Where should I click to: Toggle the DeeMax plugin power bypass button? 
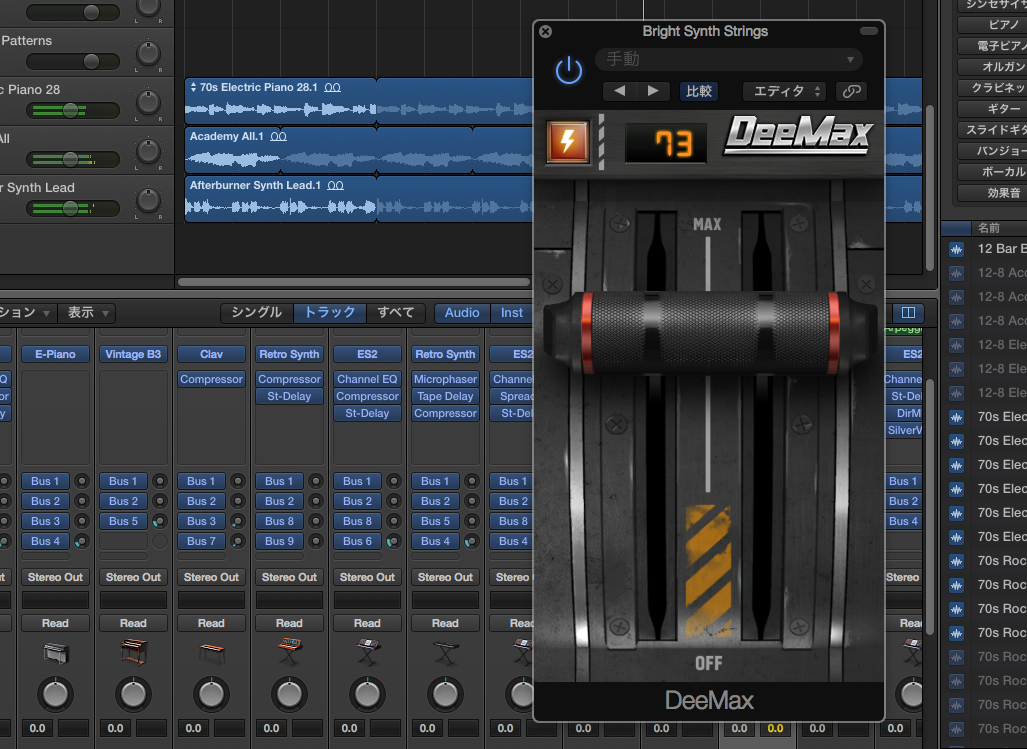pos(569,70)
